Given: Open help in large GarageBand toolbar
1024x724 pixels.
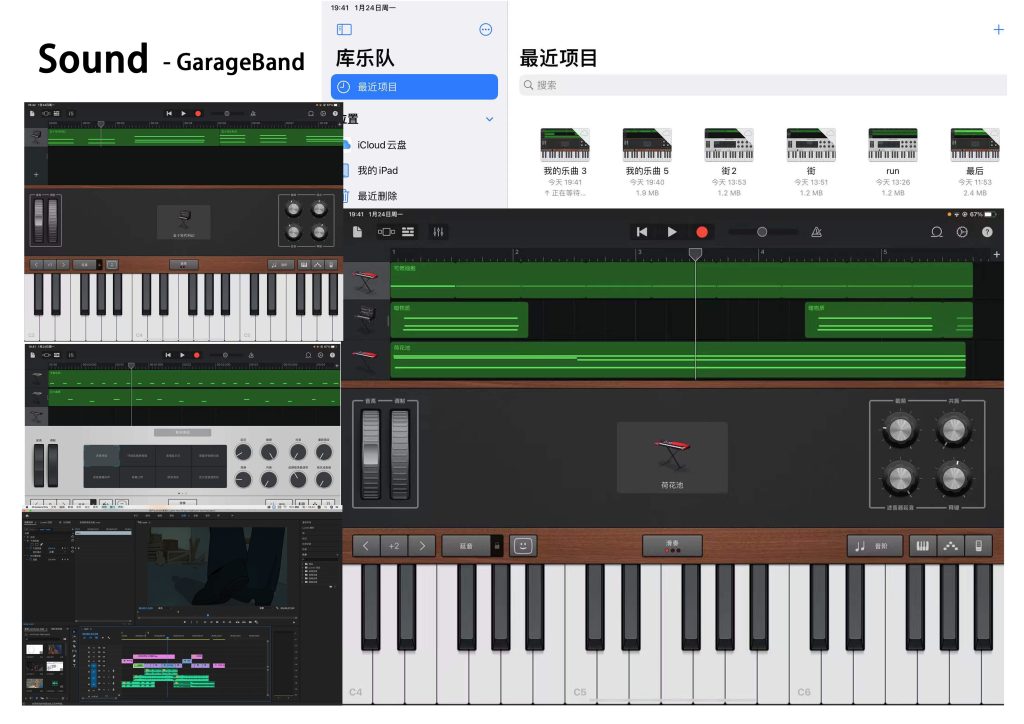Looking at the screenshot, I should click(x=987, y=232).
